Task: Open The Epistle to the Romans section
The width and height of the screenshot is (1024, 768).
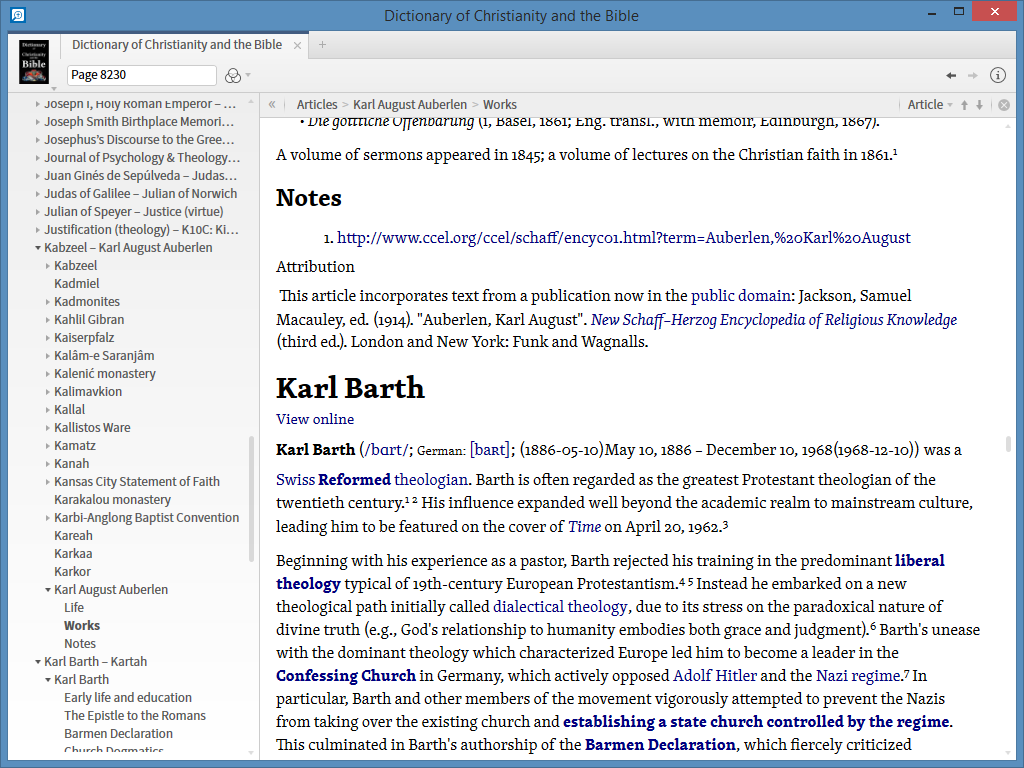Action: pyautogui.click(x=135, y=716)
